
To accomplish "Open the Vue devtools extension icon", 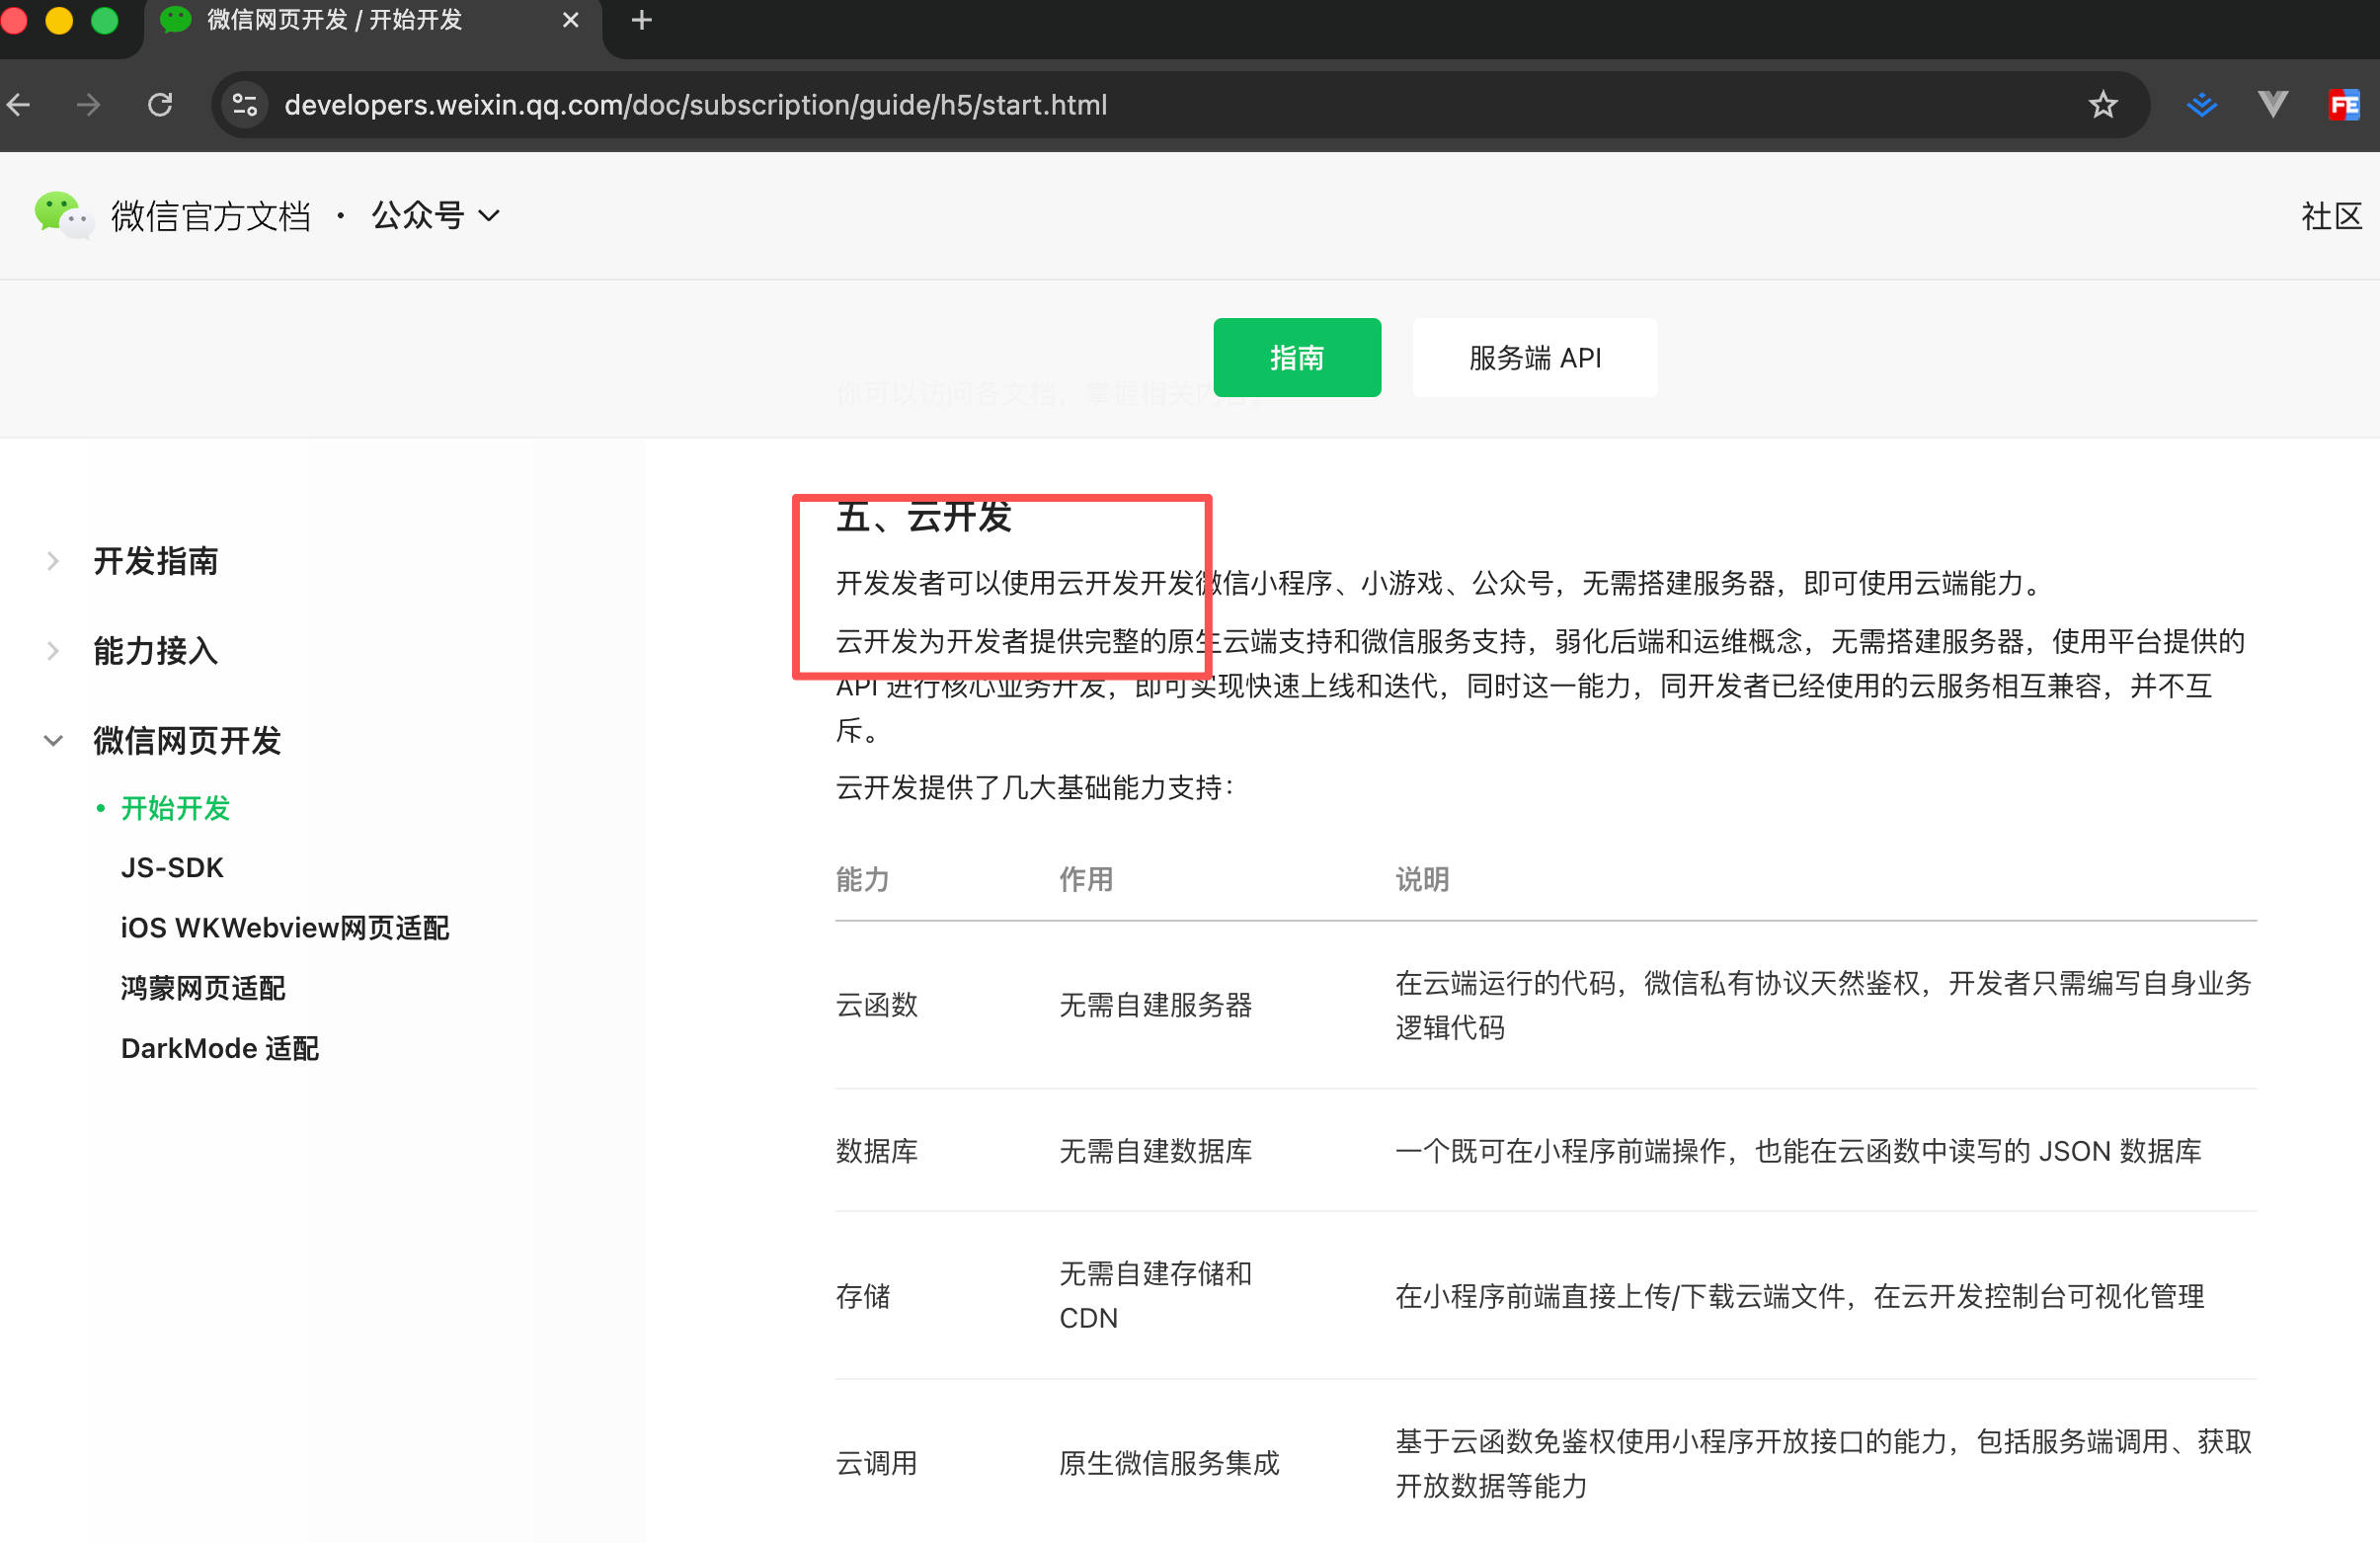I will (x=2272, y=105).
